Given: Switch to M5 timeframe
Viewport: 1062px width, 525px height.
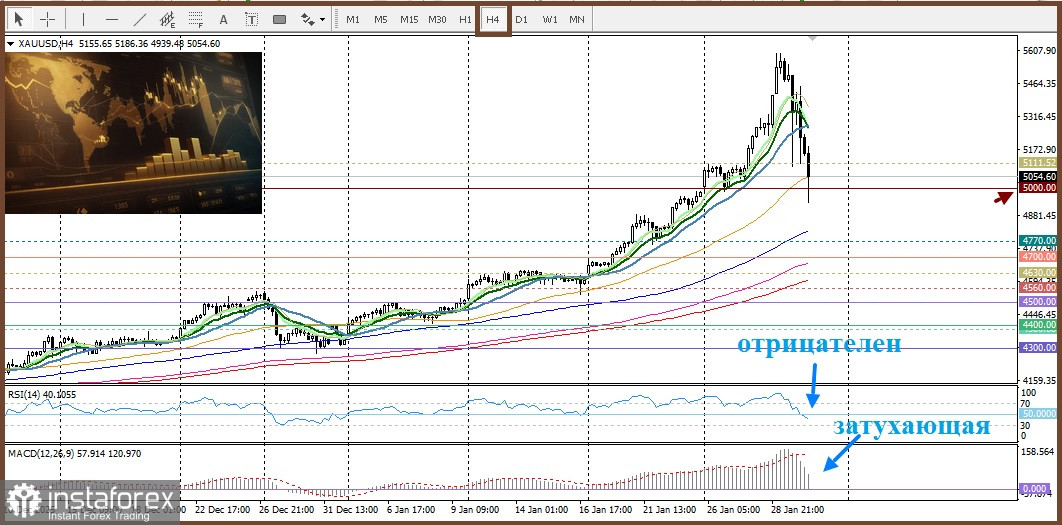Looking at the screenshot, I should point(381,19).
